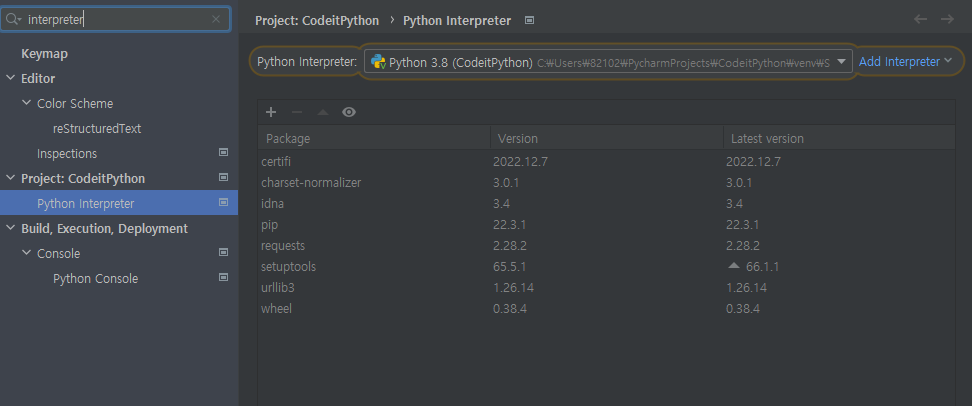This screenshot has height=406, width=972.
Task: Open Inspections settings page
Action: tap(67, 153)
